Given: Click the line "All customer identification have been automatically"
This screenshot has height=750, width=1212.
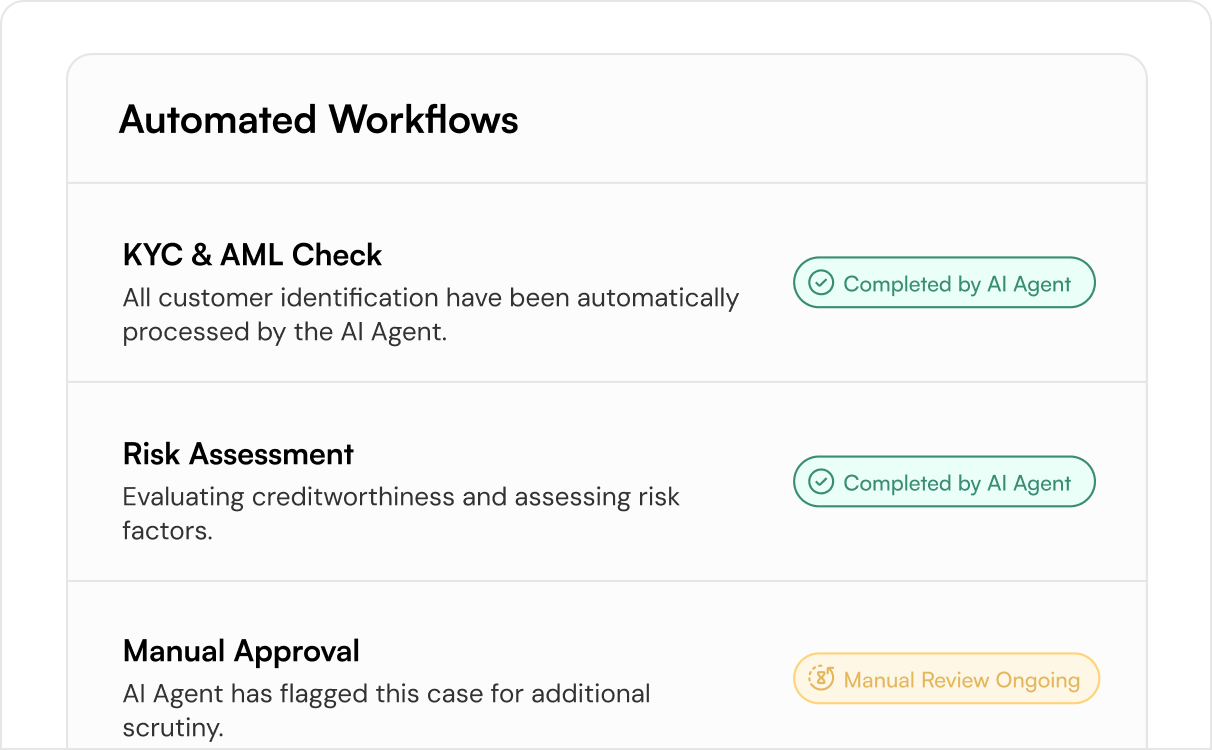Looking at the screenshot, I should pyautogui.click(x=431, y=298).
